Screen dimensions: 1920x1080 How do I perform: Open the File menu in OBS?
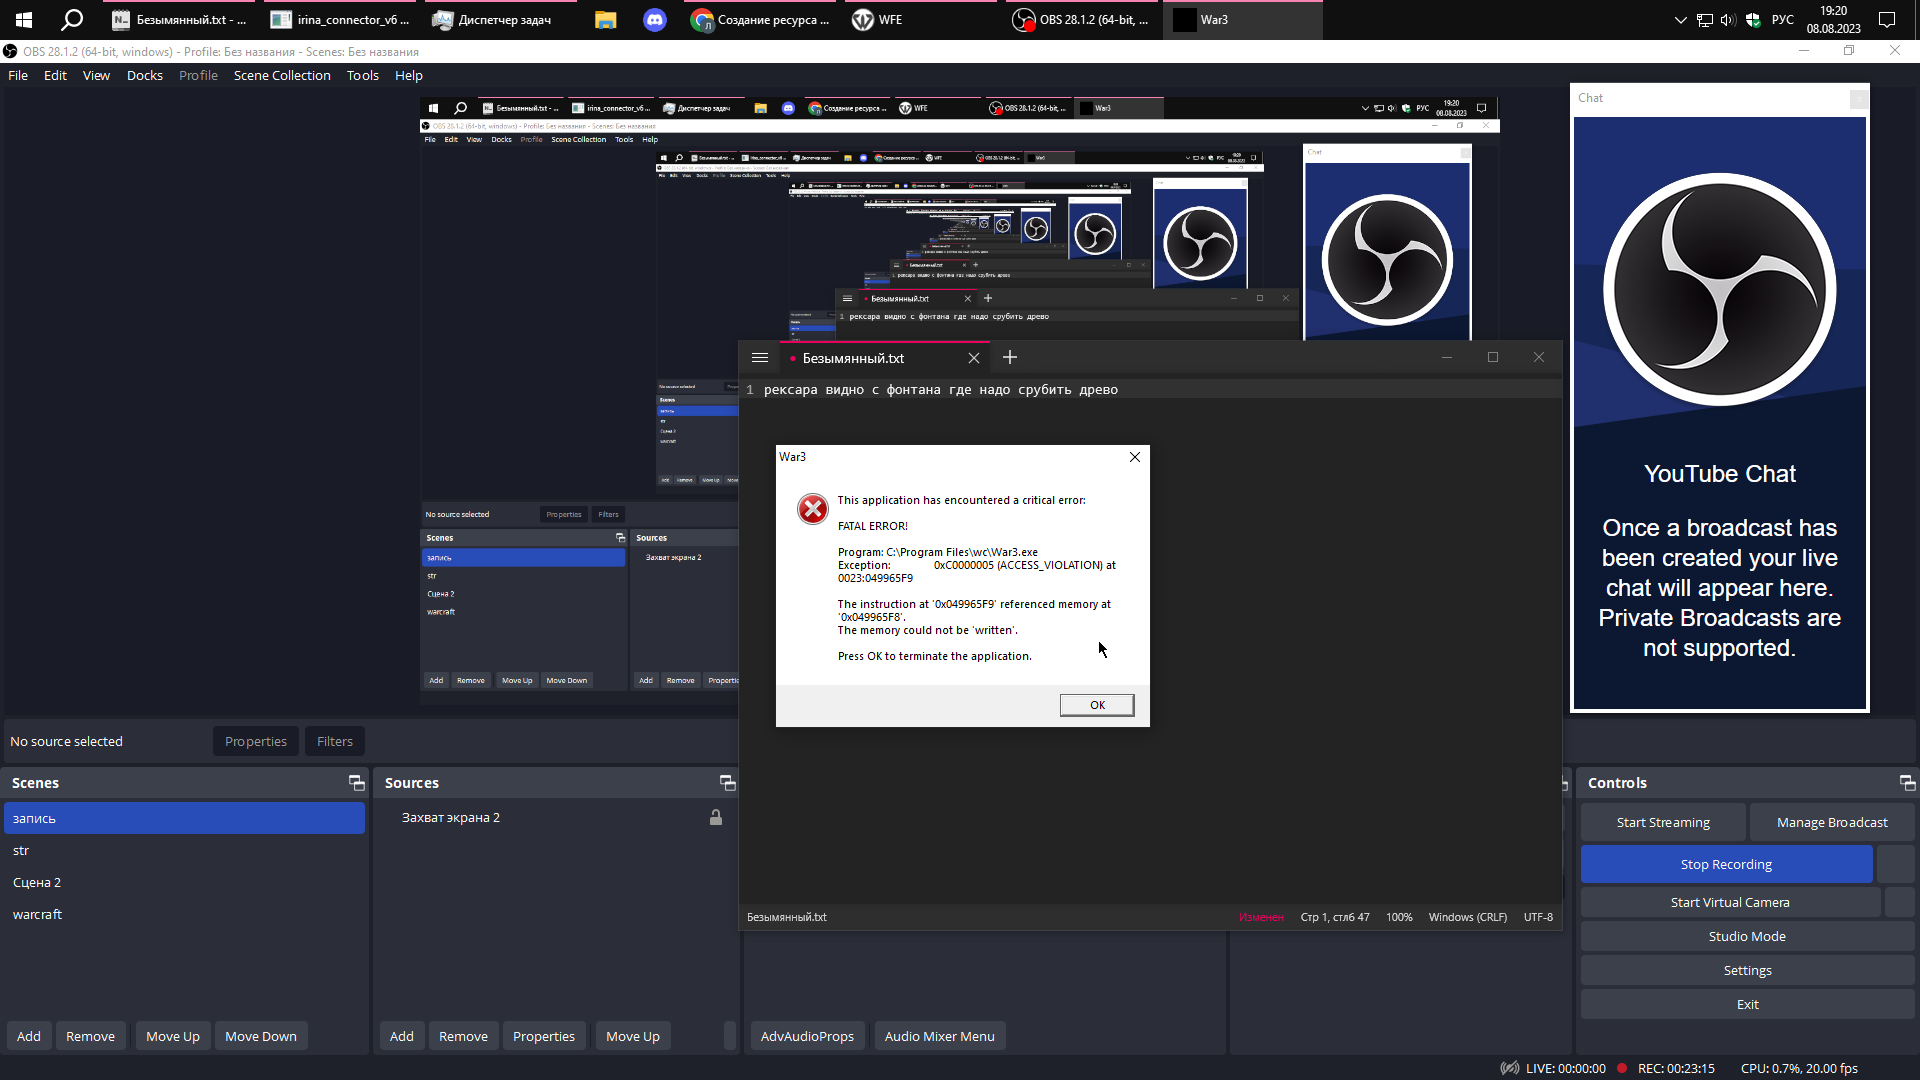[18, 75]
